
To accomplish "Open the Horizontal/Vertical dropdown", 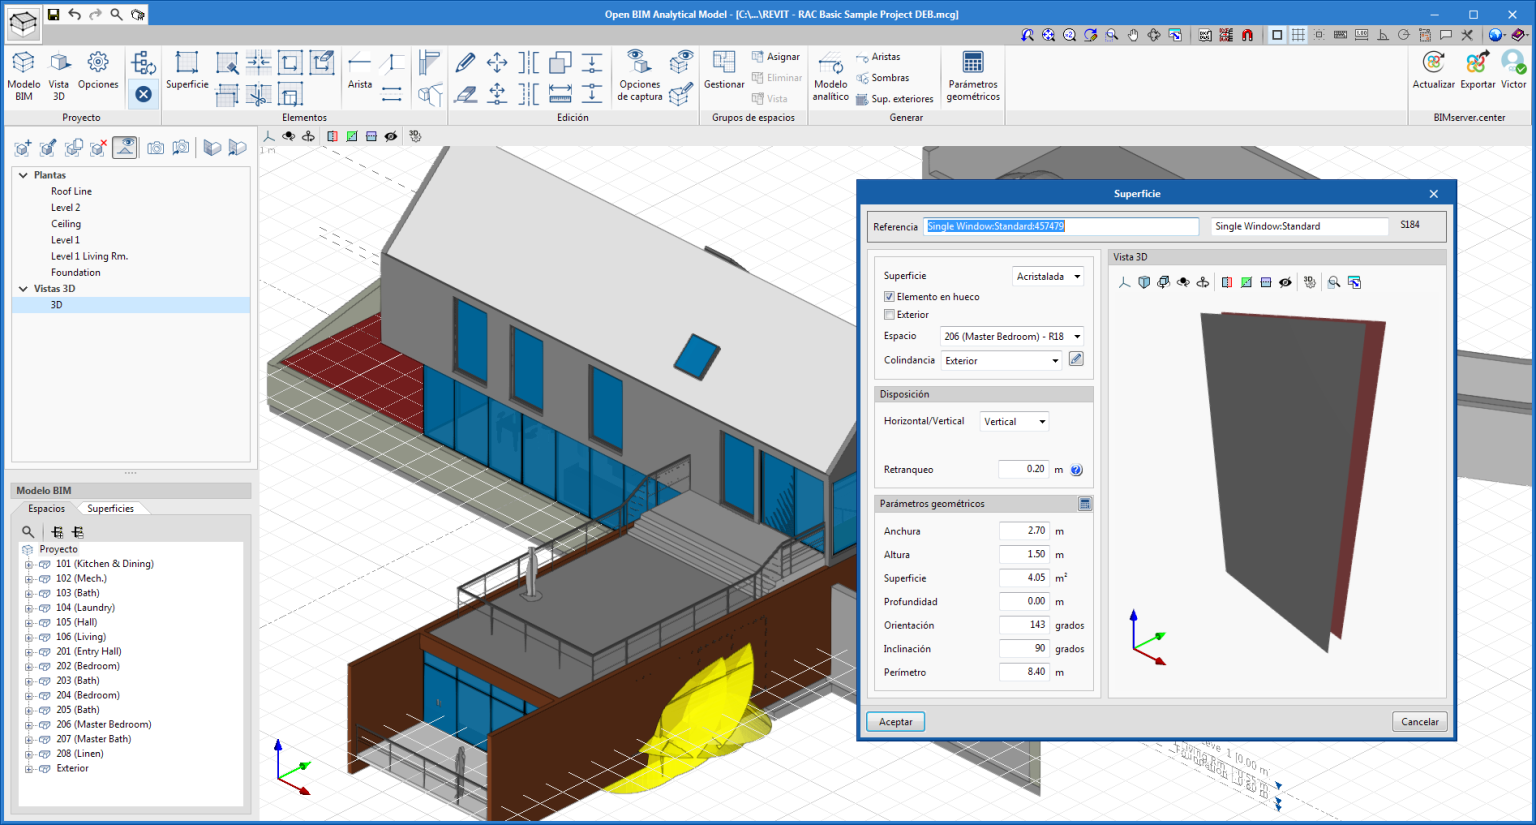I will (x=1014, y=422).
